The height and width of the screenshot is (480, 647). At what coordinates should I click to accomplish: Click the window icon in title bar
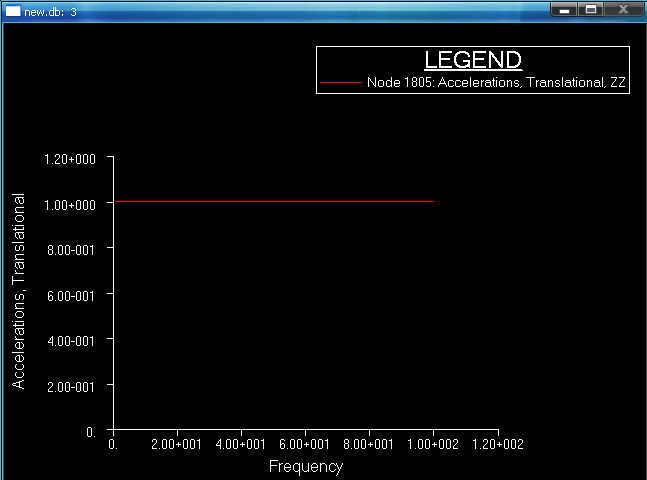(13, 11)
